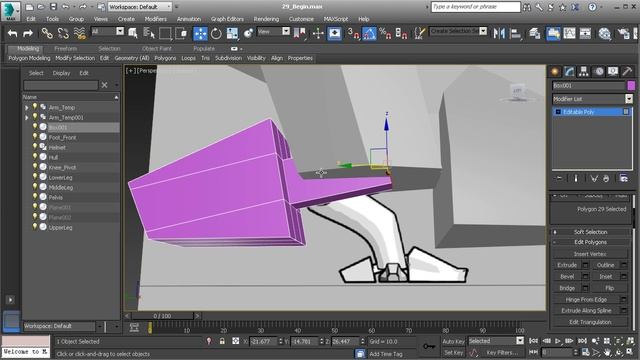Viewport: 640px width, 360px height.
Task: Click the Hinge From Edge button
Action: (586, 299)
